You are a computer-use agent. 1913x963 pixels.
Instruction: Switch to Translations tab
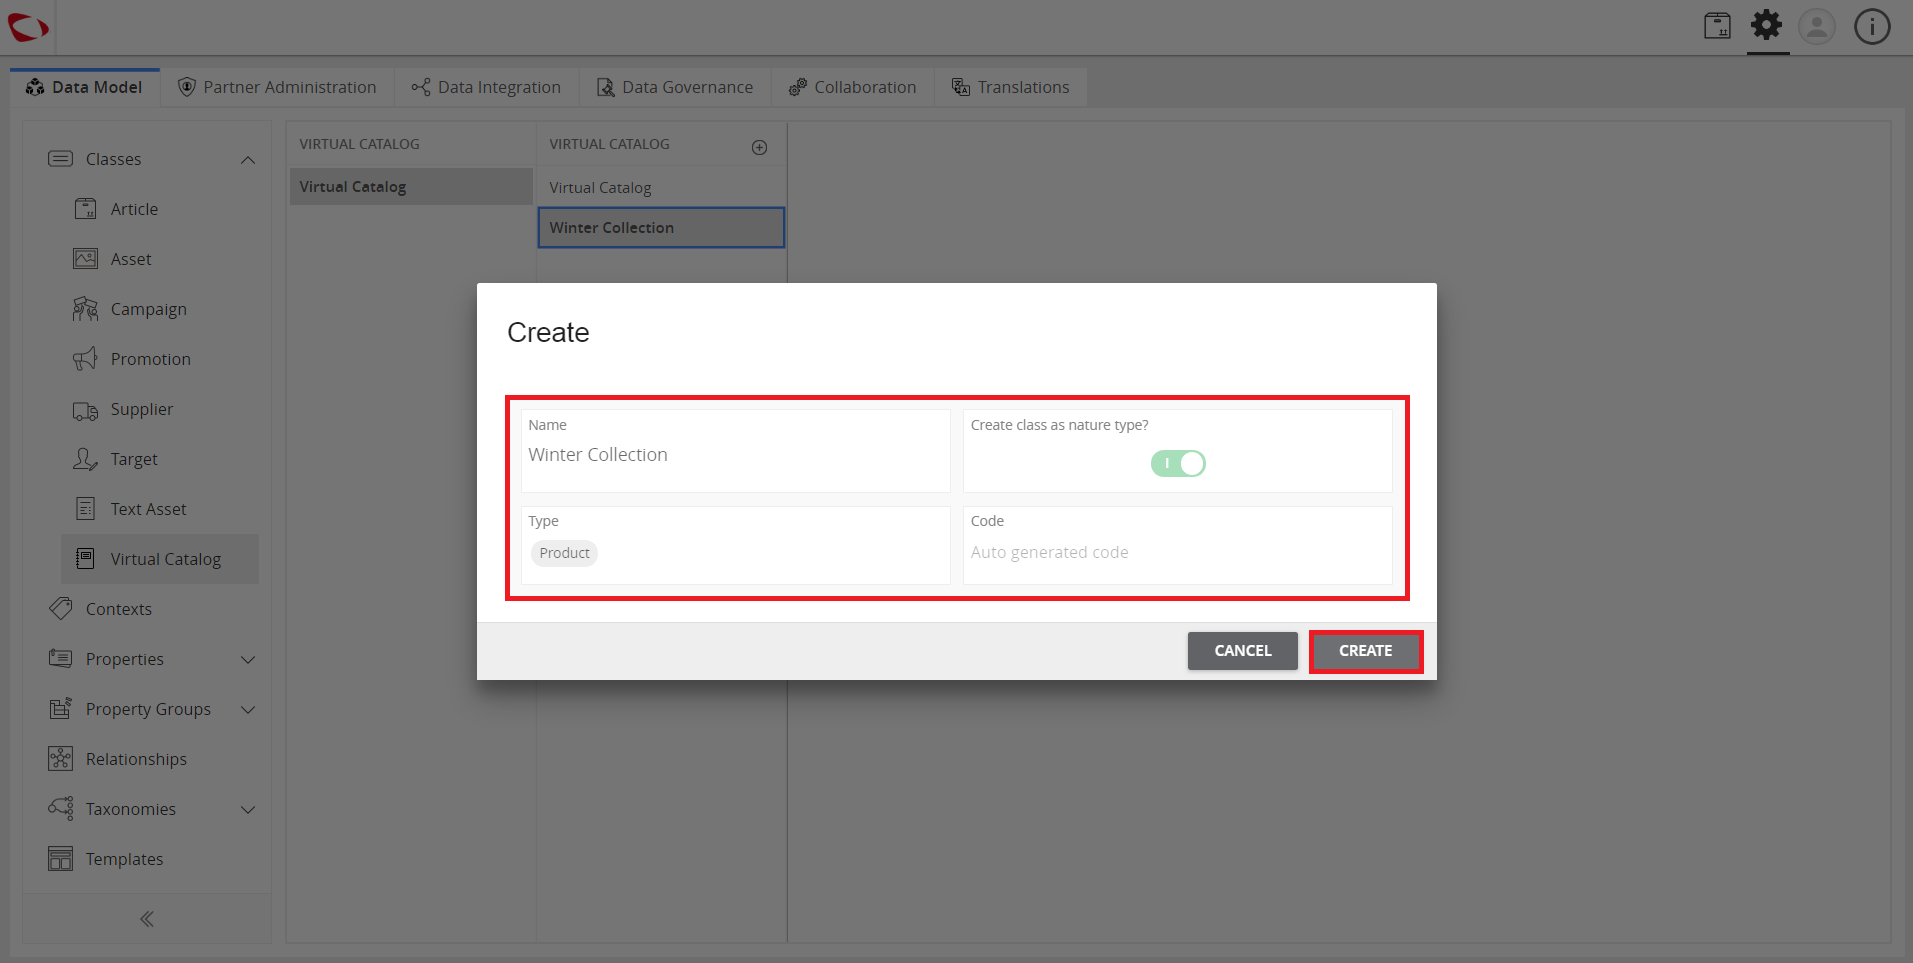click(1010, 87)
